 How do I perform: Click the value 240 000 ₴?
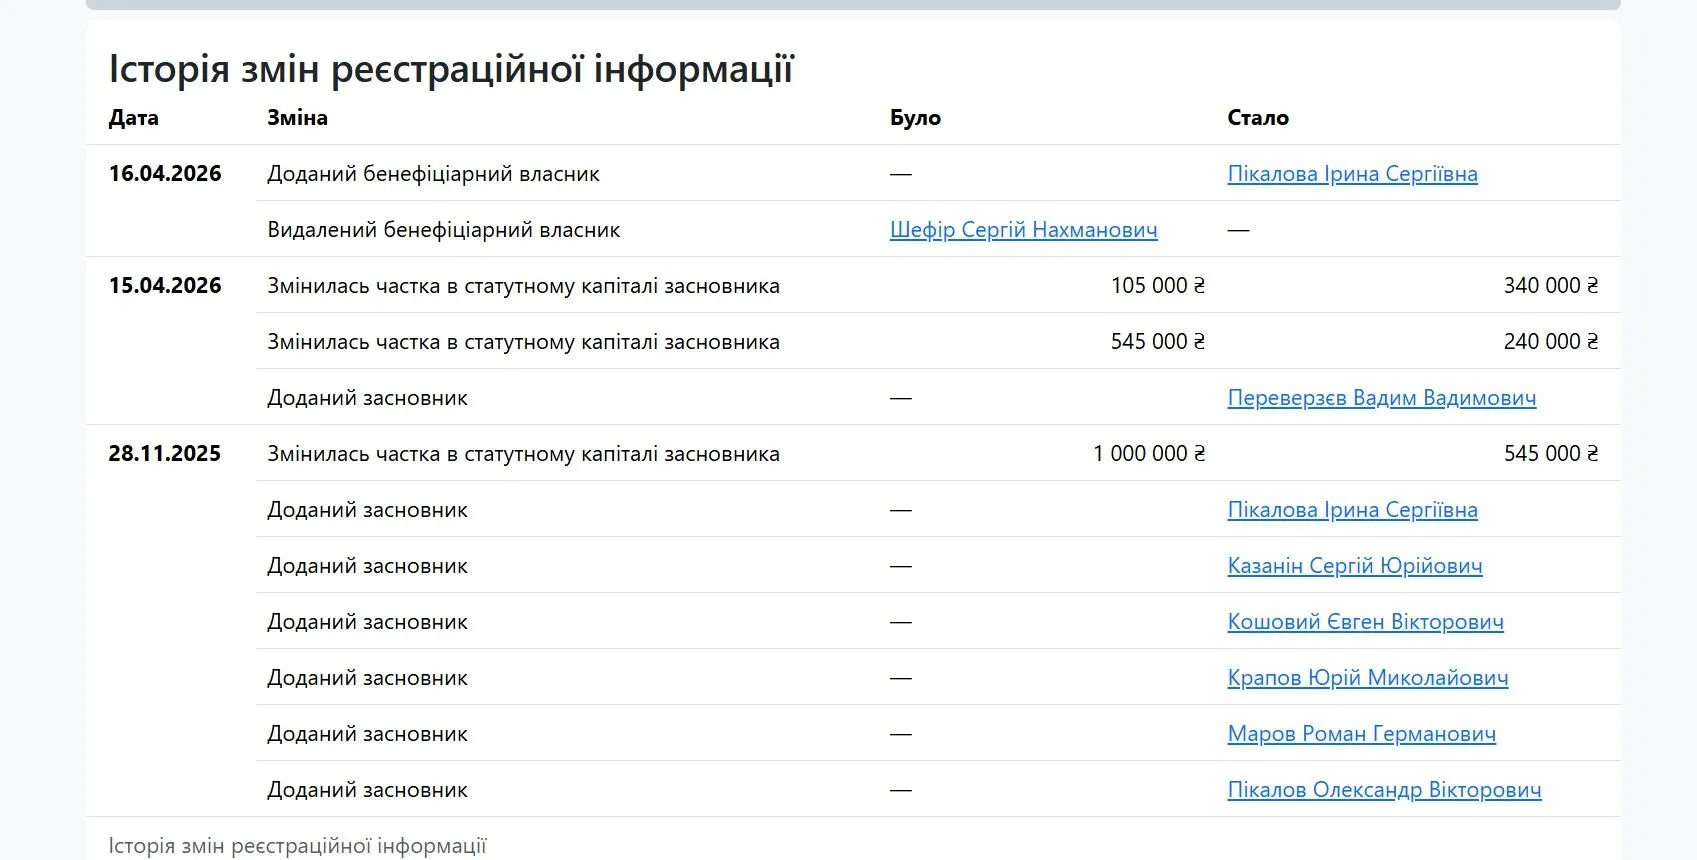1551,342
